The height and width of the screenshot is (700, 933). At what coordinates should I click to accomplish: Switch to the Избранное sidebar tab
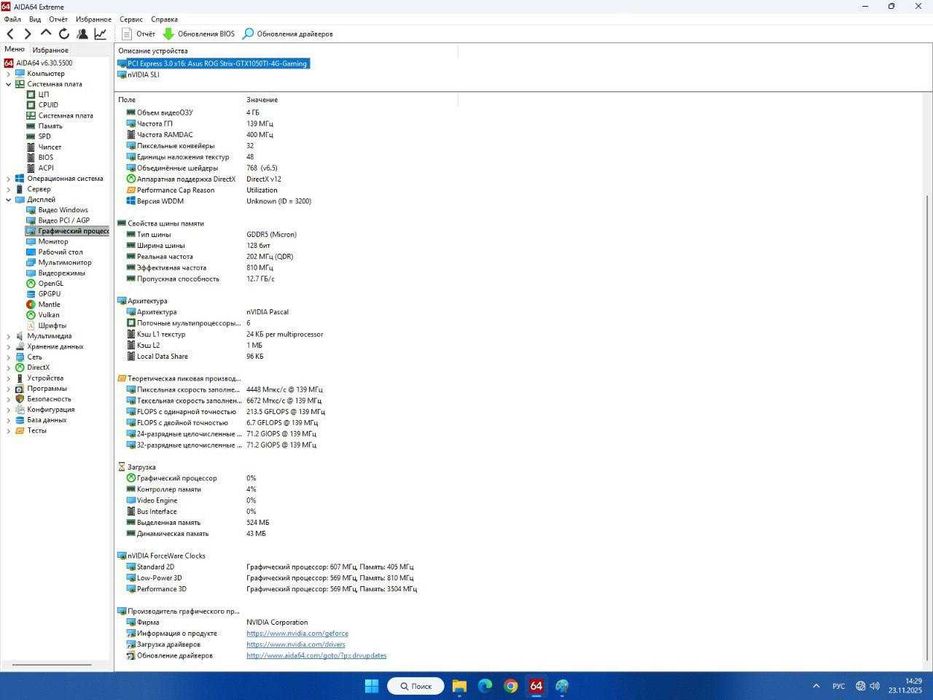click(50, 50)
